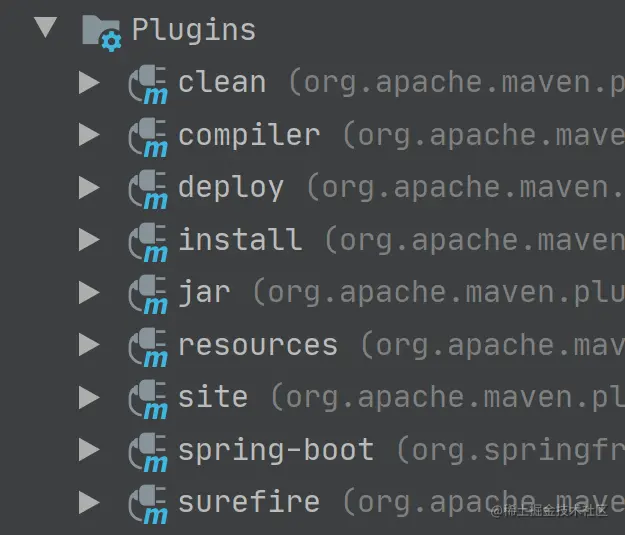Expand the deploy plugin node
This screenshot has width=625, height=535.
(x=89, y=187)
